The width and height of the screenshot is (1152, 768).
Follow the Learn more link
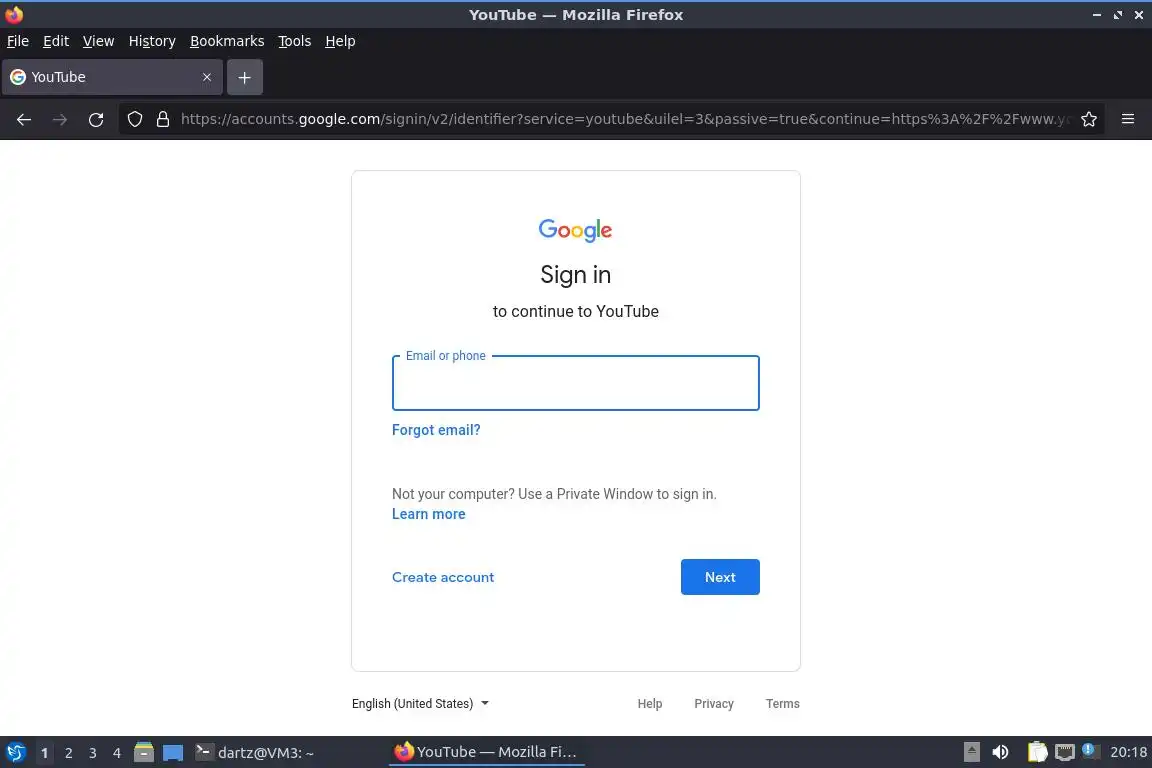[x=428, y=514]
